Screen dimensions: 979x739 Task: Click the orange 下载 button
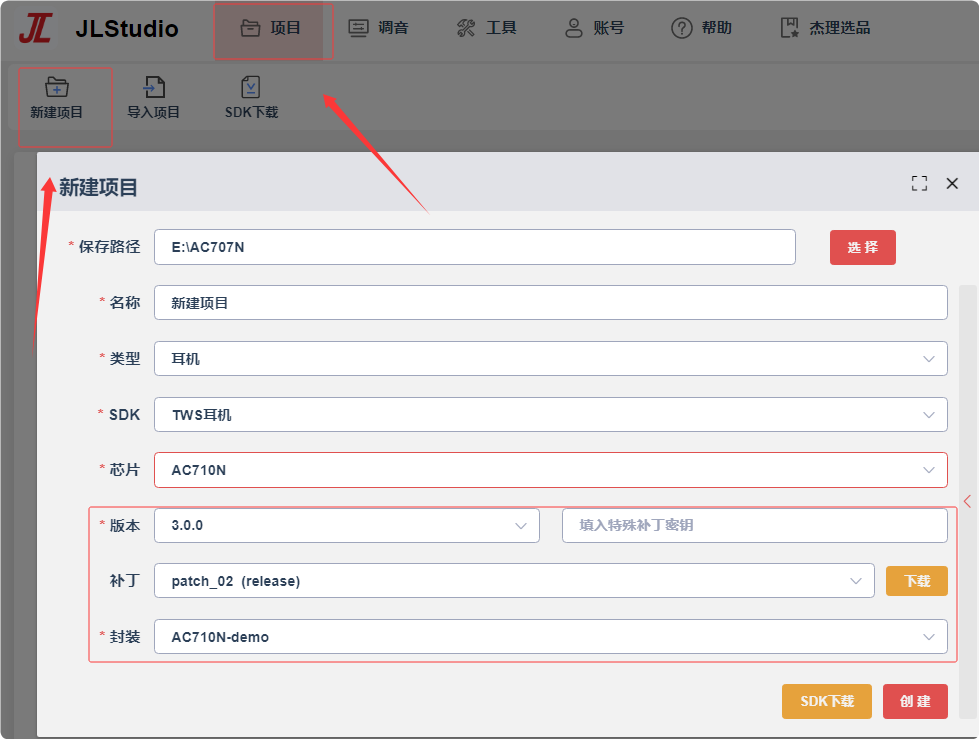tap(917, 581)
